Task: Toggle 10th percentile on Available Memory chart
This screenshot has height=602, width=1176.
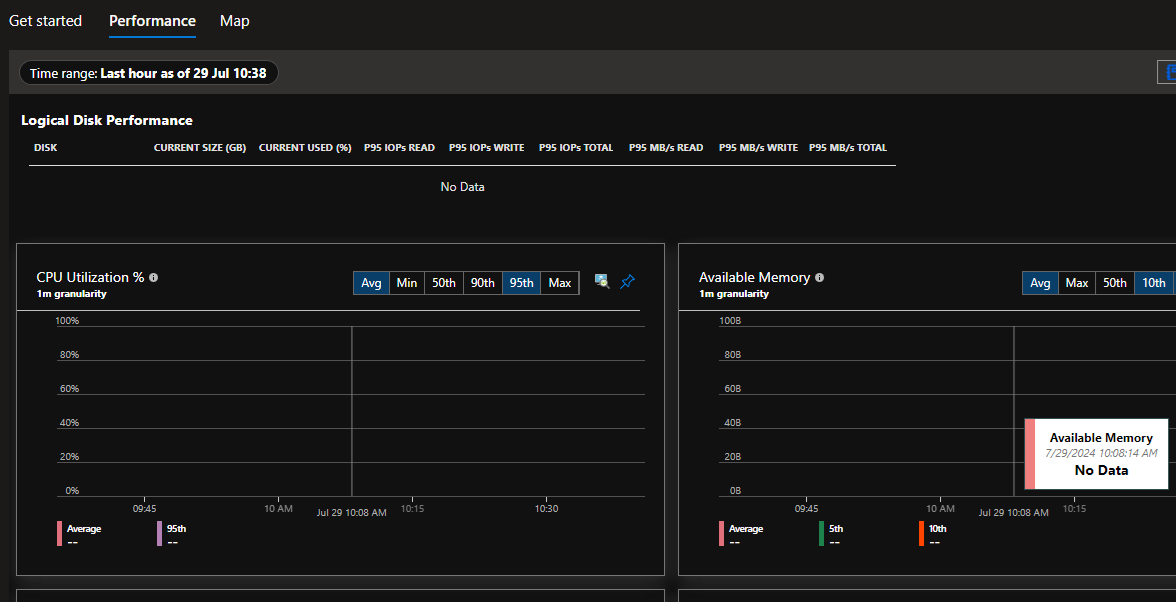Action: pyautogui.click(x=1154, y=283)
